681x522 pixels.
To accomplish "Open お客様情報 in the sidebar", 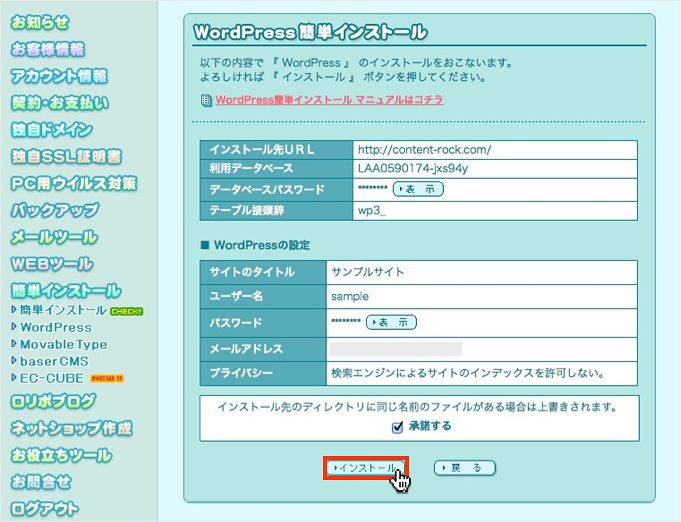I will pos(48,49).
